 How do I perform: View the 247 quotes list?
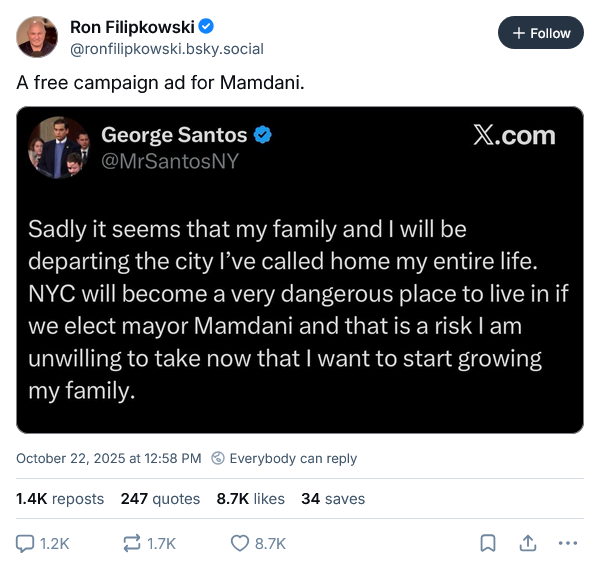point(160,498)
